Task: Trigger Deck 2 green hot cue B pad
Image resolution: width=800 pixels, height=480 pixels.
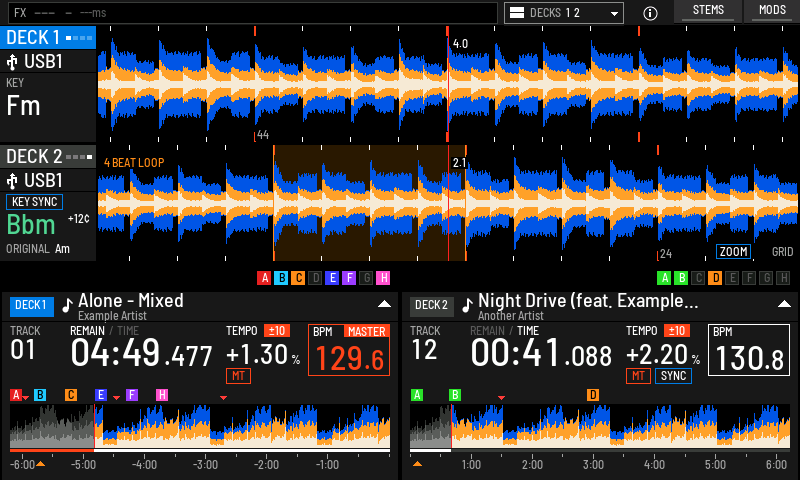Action: tap(681, 278)
